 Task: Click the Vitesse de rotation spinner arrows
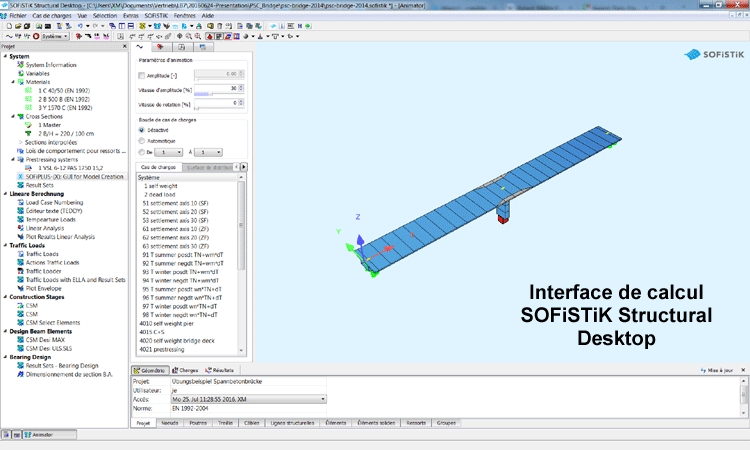click(241, 103)
